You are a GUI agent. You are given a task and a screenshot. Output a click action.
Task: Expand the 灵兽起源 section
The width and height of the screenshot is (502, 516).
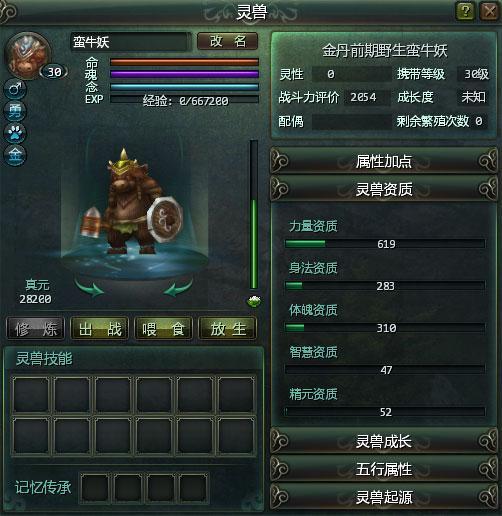tap(383, 497)
